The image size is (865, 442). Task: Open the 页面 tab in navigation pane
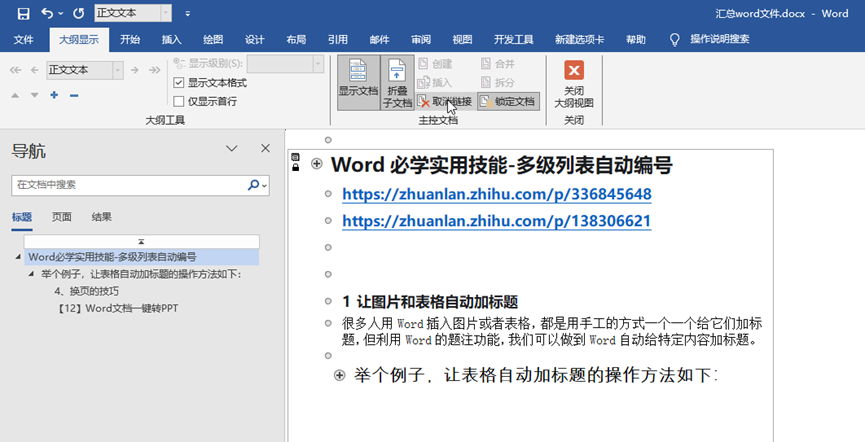click(x=62, y=217)
